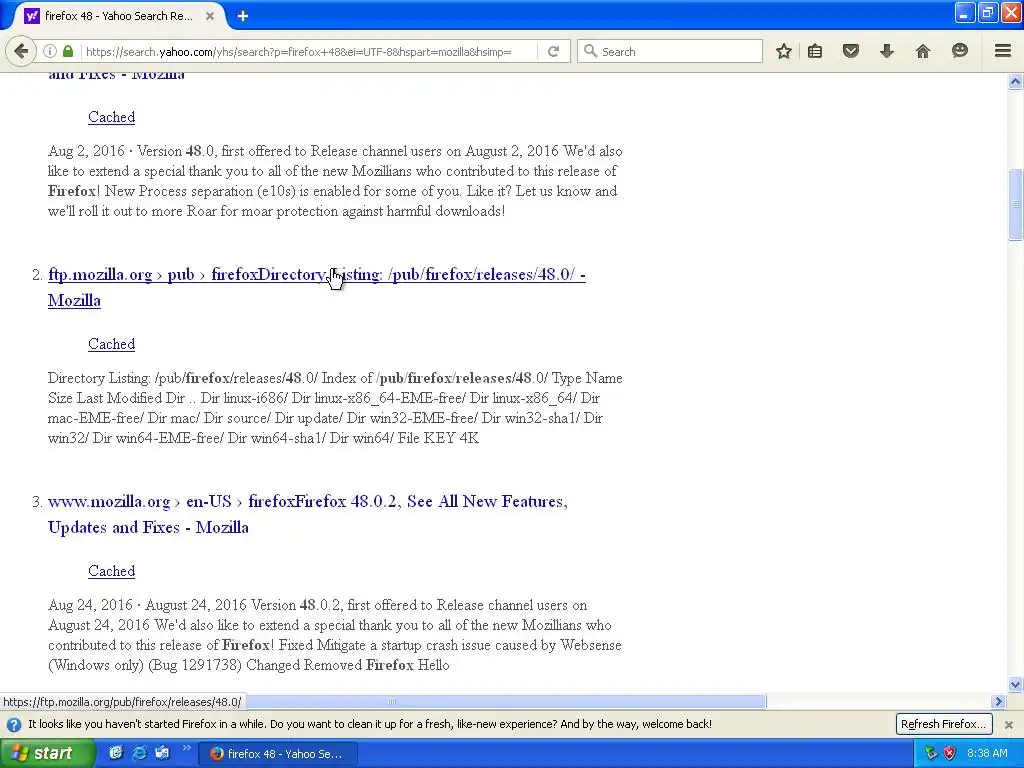1024x768 pixels.
Task: Click the magnifier icon in Search box
Action: coord(590,51)
